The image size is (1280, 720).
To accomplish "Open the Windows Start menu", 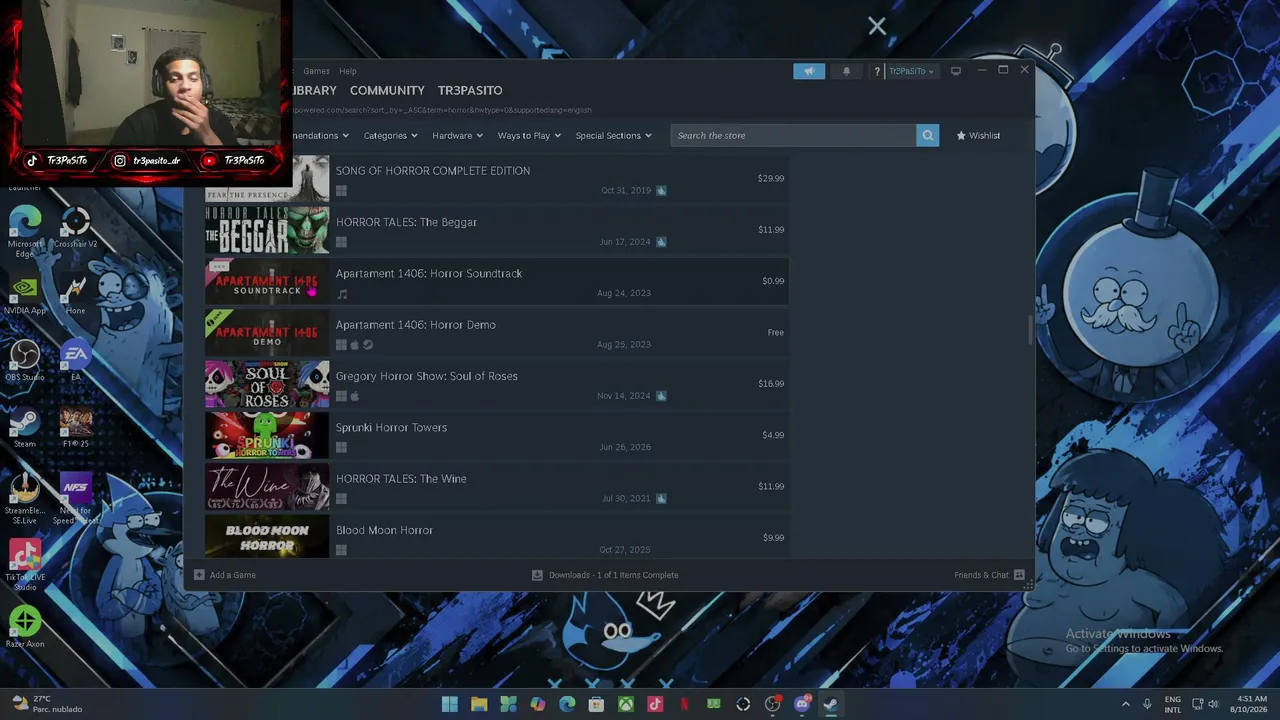I will [x=450, y=704].
